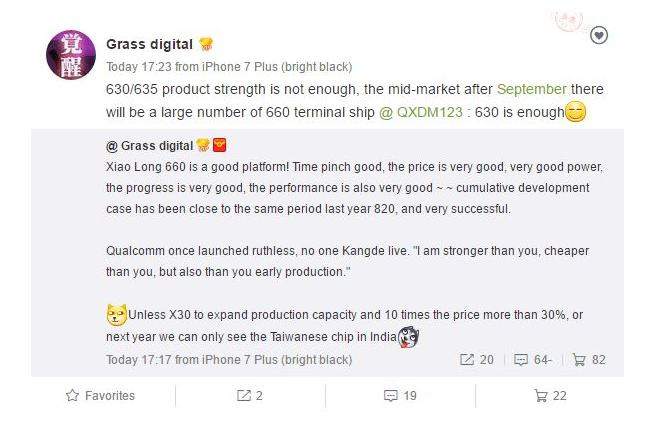Open the 19 comments section
The image size is (659, 426).
click(401, 396)
